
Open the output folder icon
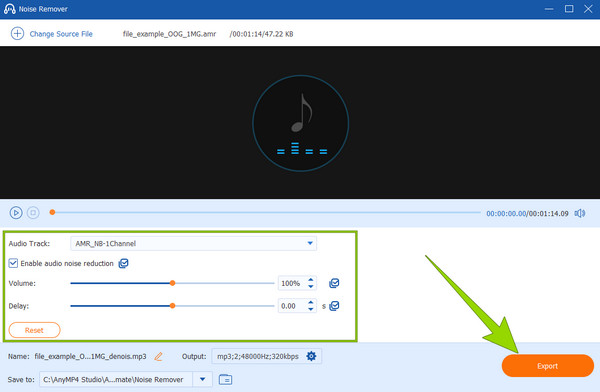[225, 380]
